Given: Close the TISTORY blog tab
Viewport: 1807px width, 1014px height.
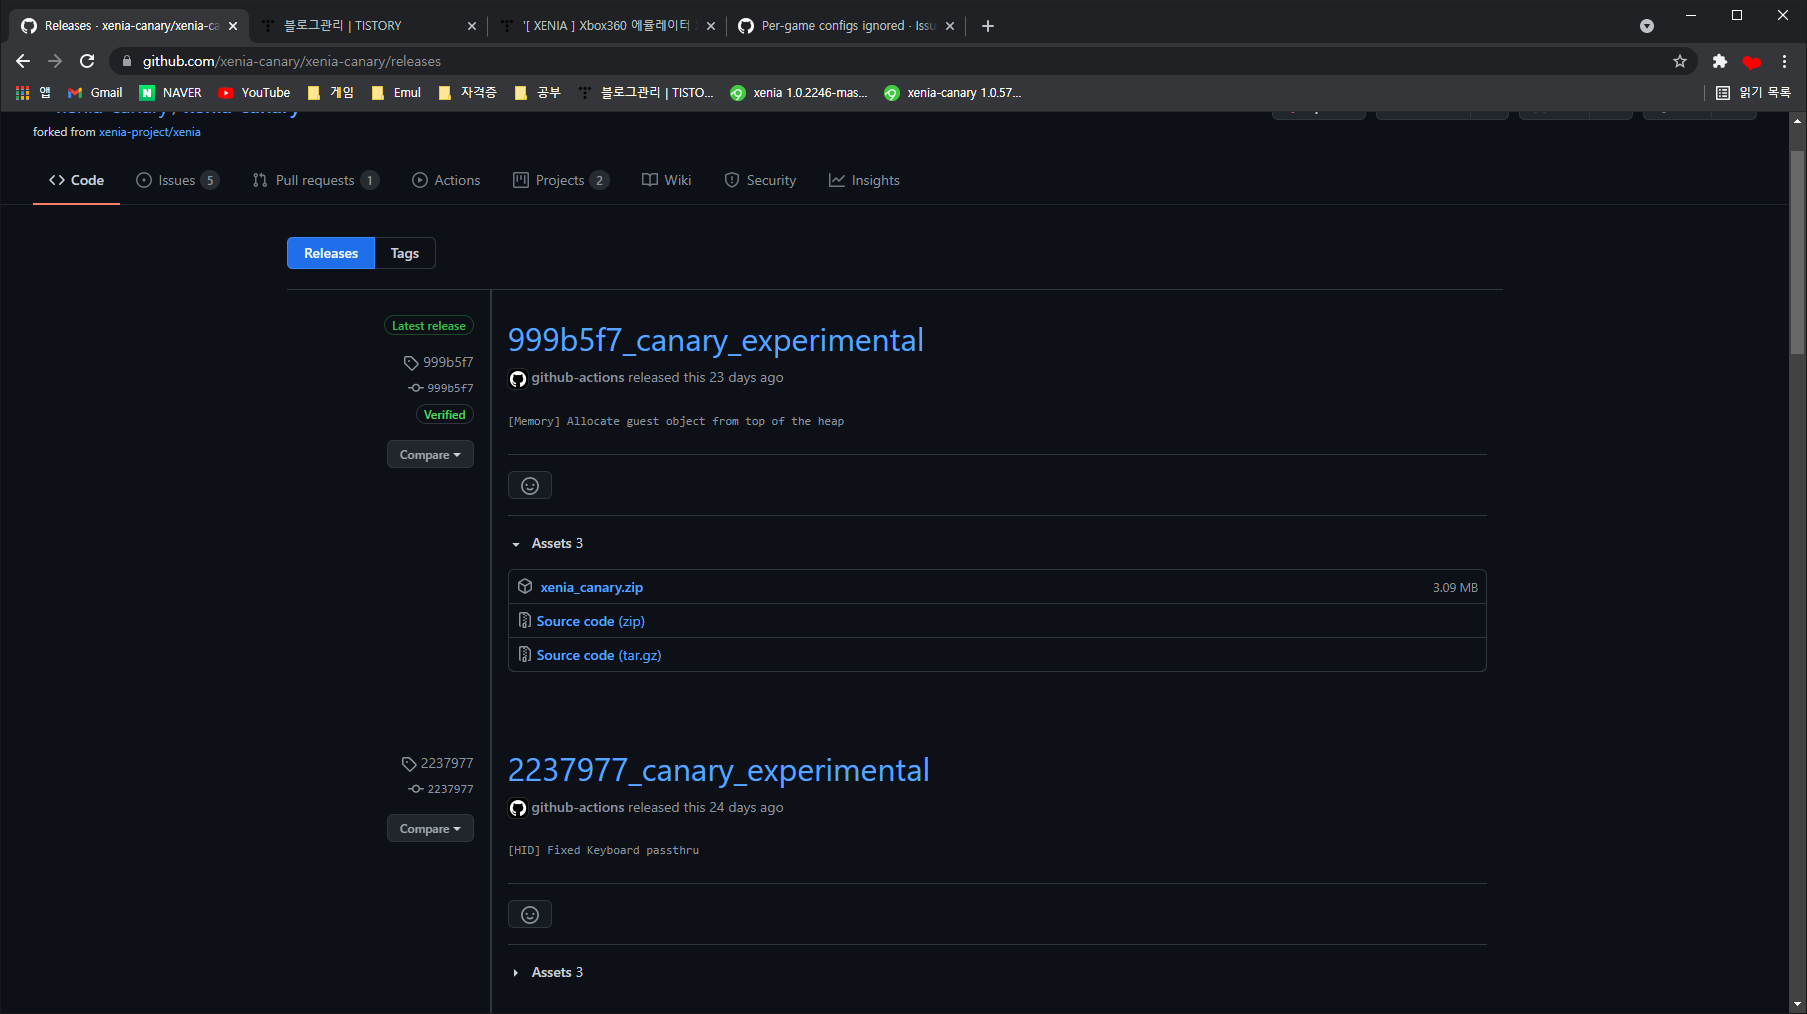Looking at the screenshot, I should [x=472, y=26].
